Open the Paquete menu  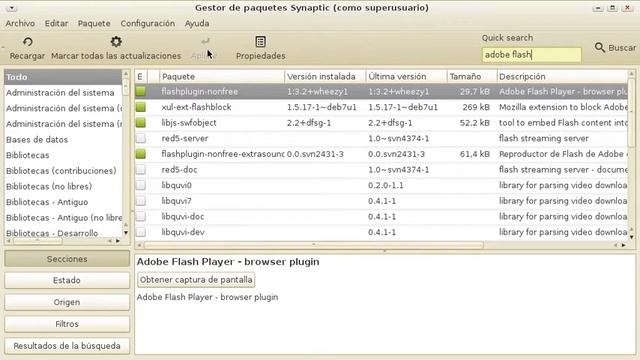coord(94,23)
